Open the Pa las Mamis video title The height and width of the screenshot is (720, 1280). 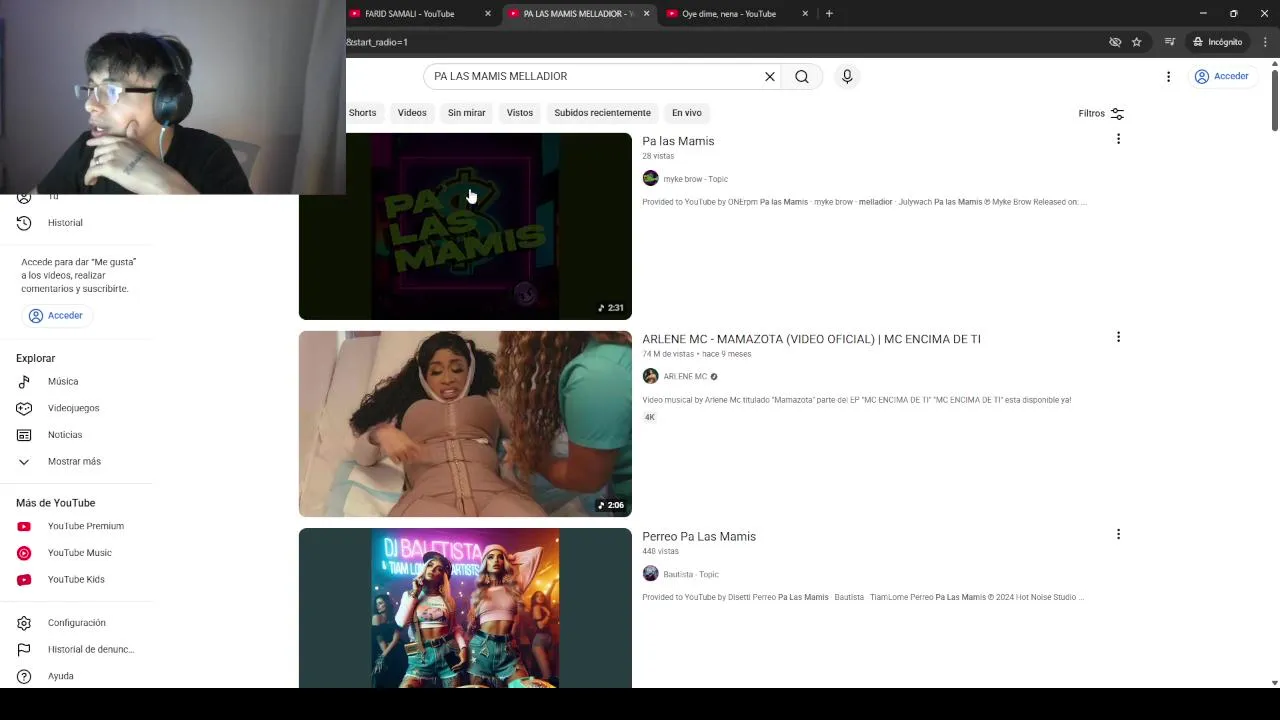click(x=678, y=141)
